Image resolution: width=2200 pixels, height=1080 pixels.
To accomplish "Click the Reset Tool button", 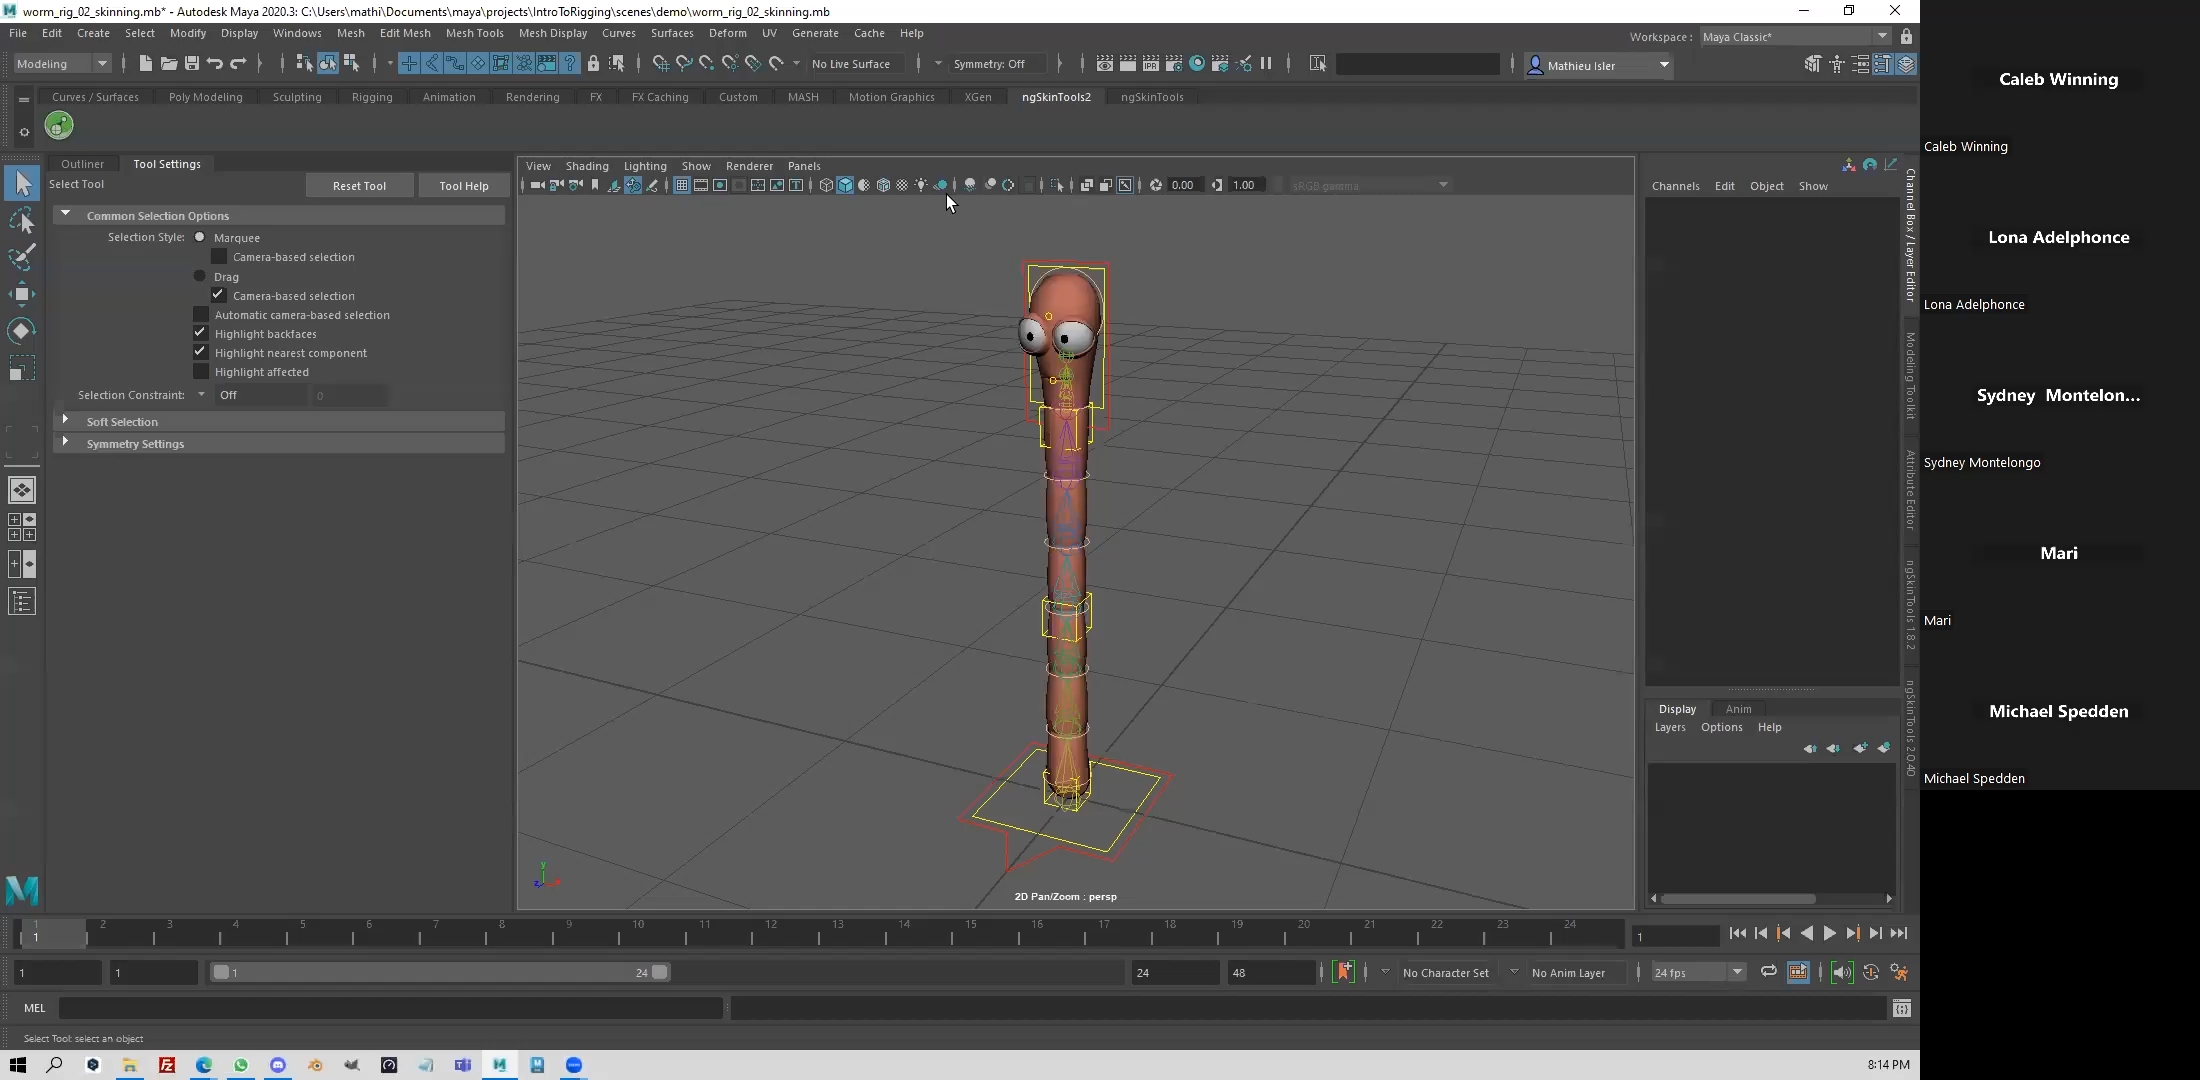I will (359, 186).
